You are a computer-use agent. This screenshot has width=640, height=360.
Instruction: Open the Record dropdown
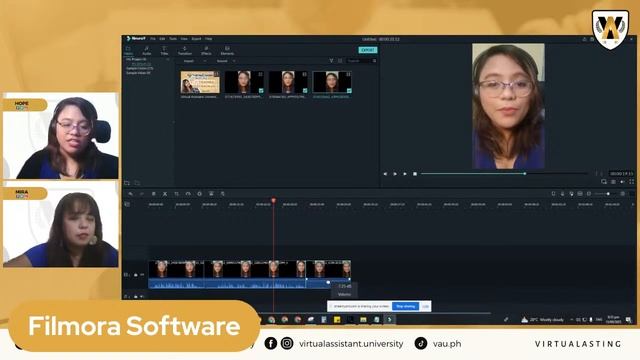coord(226,61)
